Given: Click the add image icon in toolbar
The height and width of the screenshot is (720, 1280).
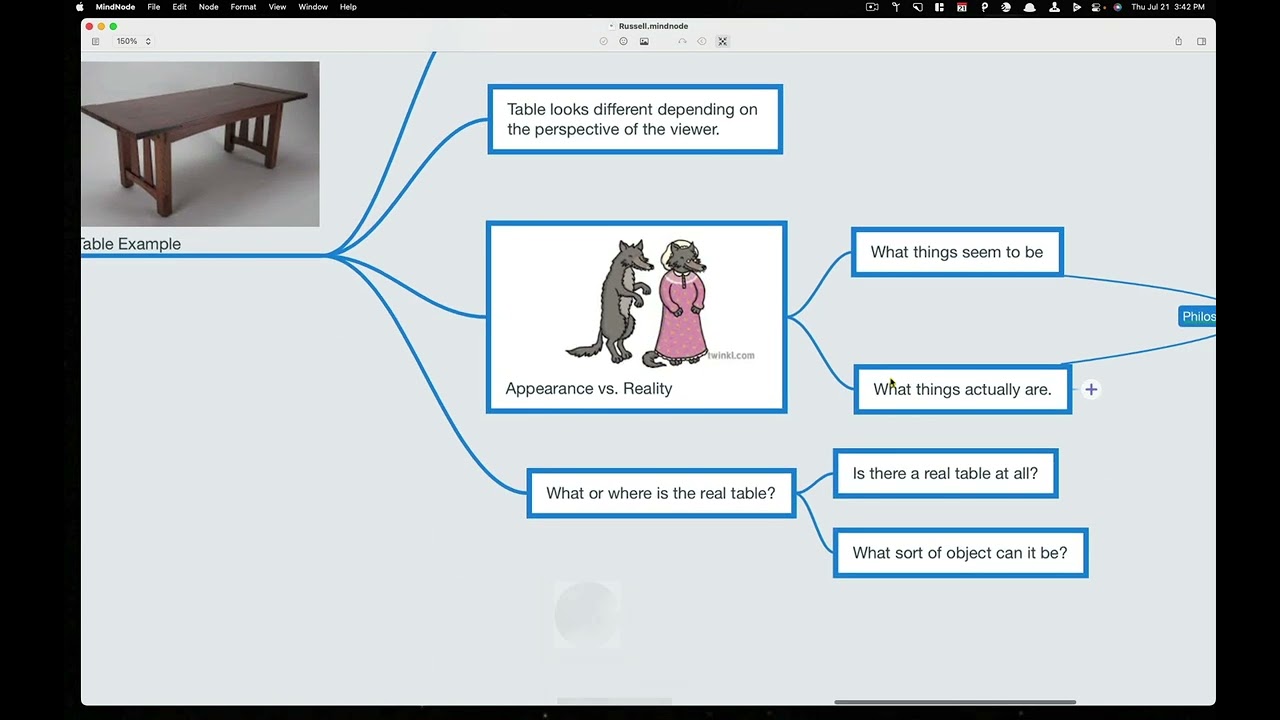Looking at the screenshot, I should (644, 41).
